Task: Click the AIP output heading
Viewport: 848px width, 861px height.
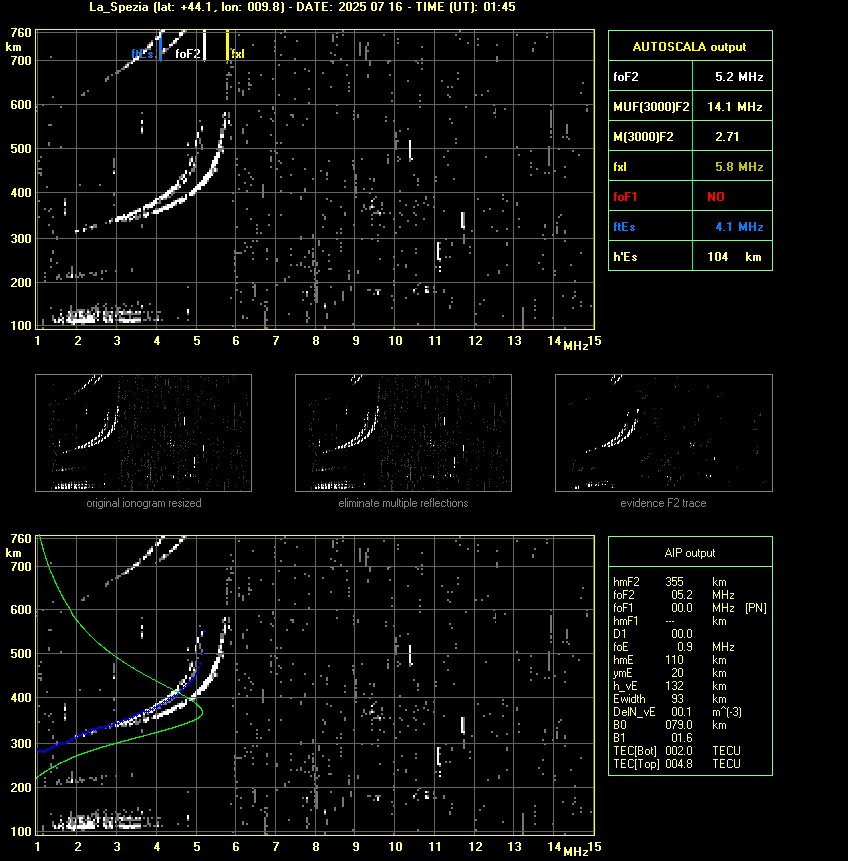Action: pyautogui.click(x=690, y=553)
